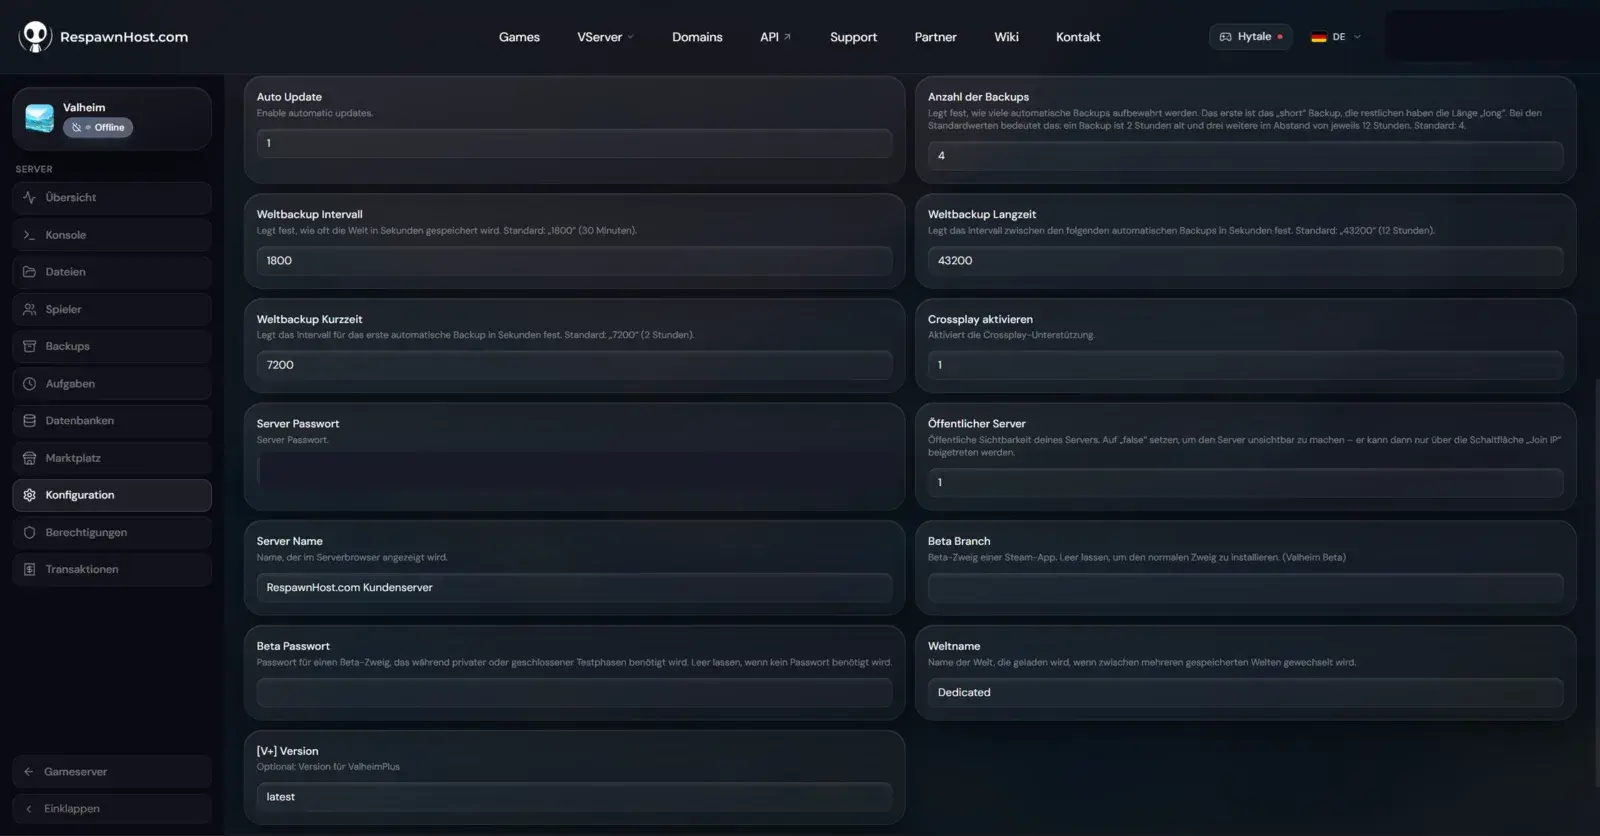Click the Weltbackup Intervall field
The image size is (1600, 836).
point(574,261)
